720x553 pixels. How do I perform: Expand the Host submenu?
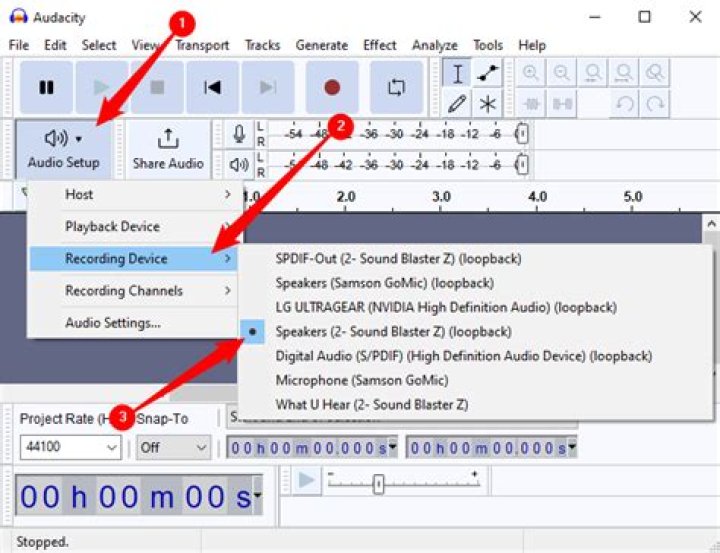point(134,195)
